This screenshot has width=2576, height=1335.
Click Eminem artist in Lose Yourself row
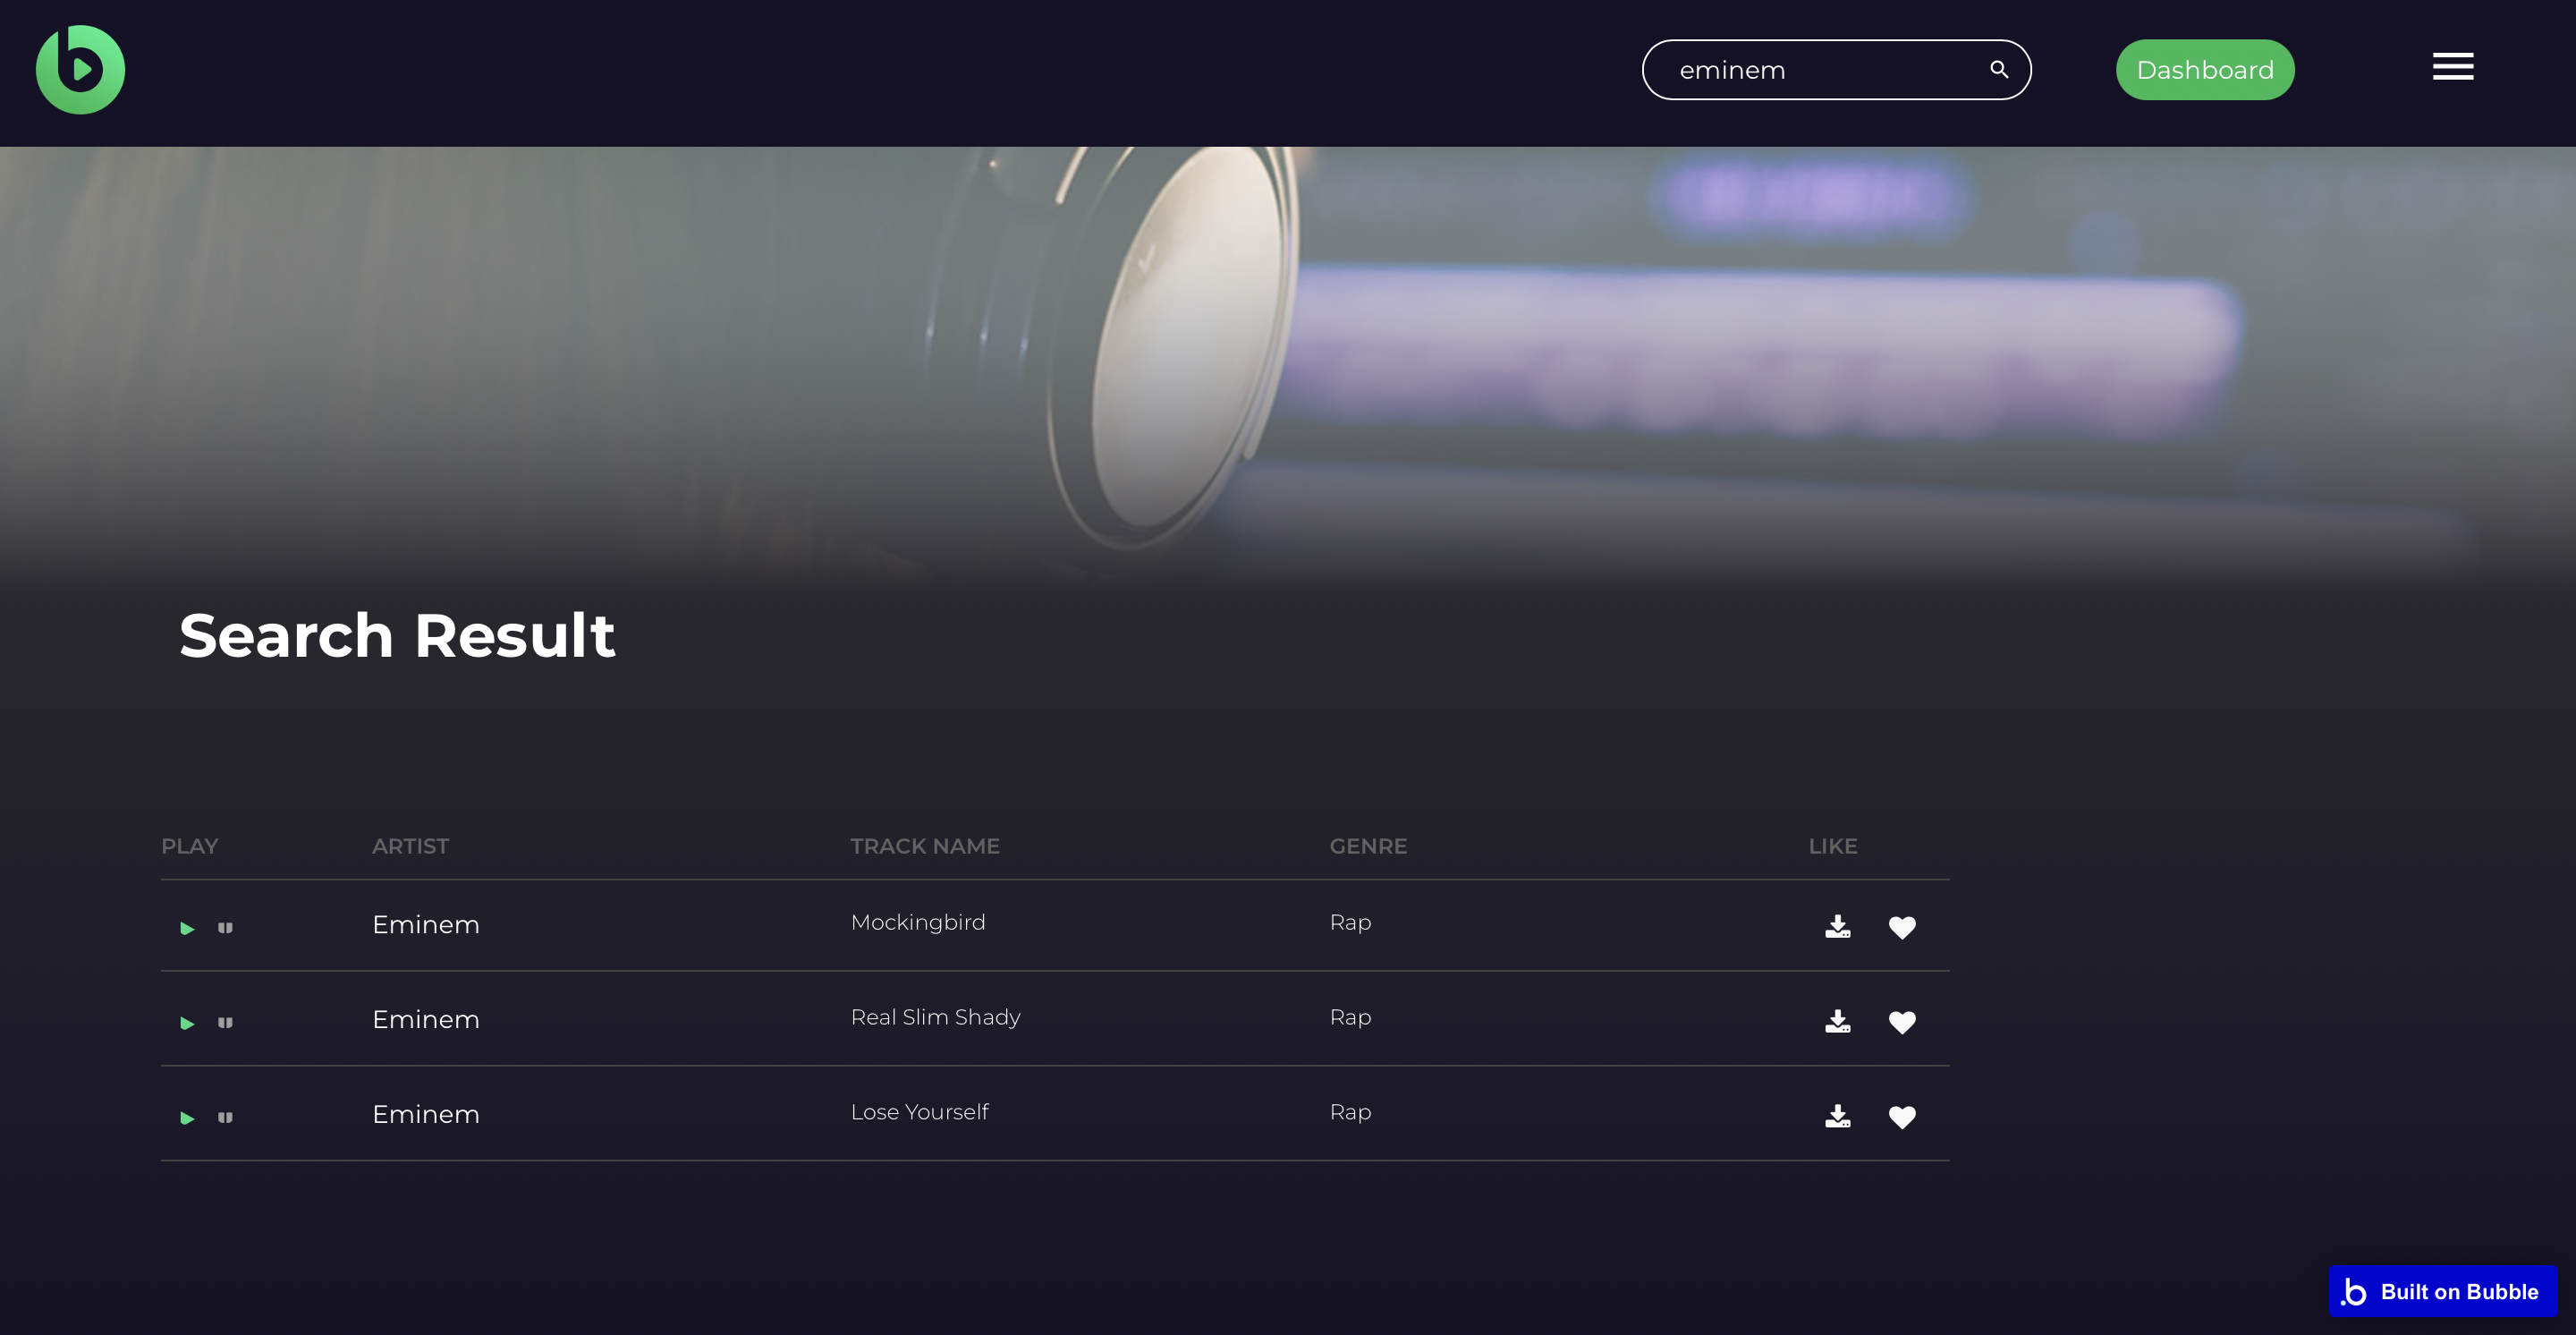(425, 1114)
